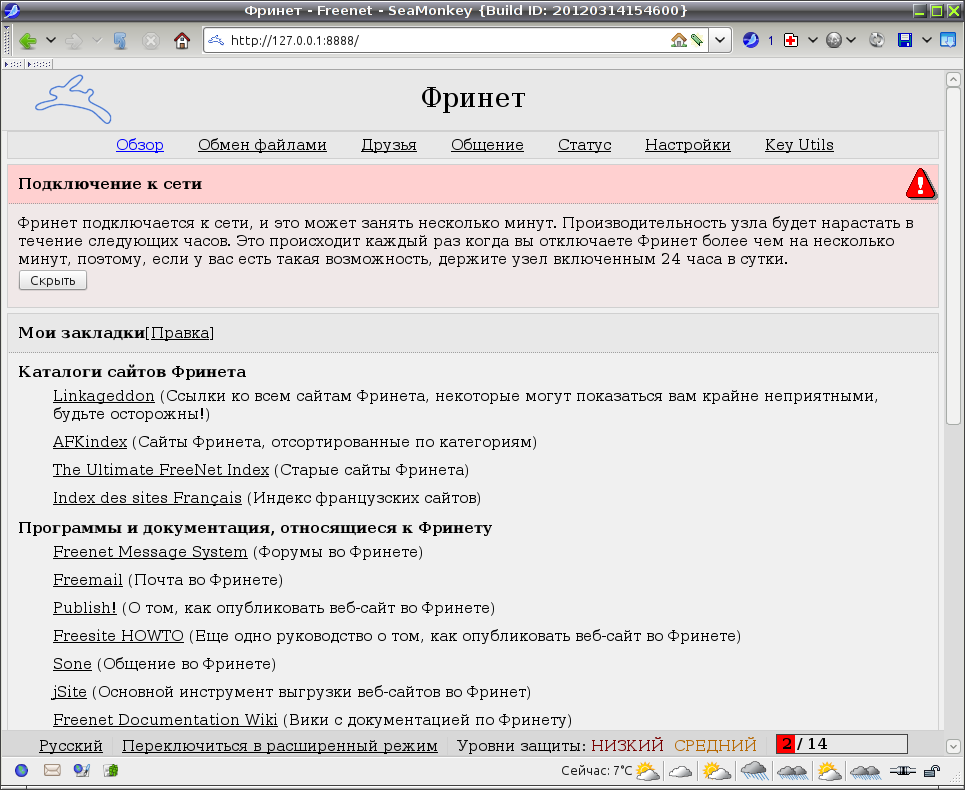Open the Mail envelope icon in status bar
Viewport: 965px width, 790px height.
pos(52,770)
